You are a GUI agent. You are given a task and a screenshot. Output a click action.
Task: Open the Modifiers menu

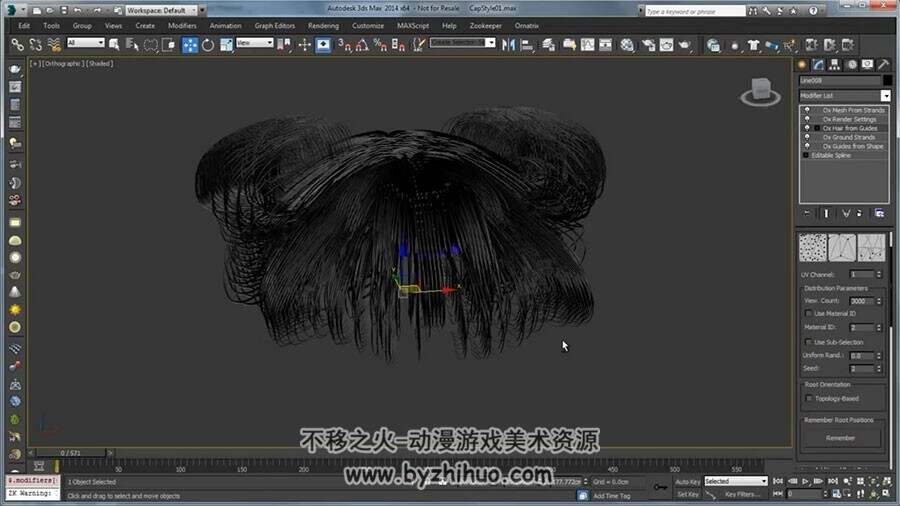[182, 26]
